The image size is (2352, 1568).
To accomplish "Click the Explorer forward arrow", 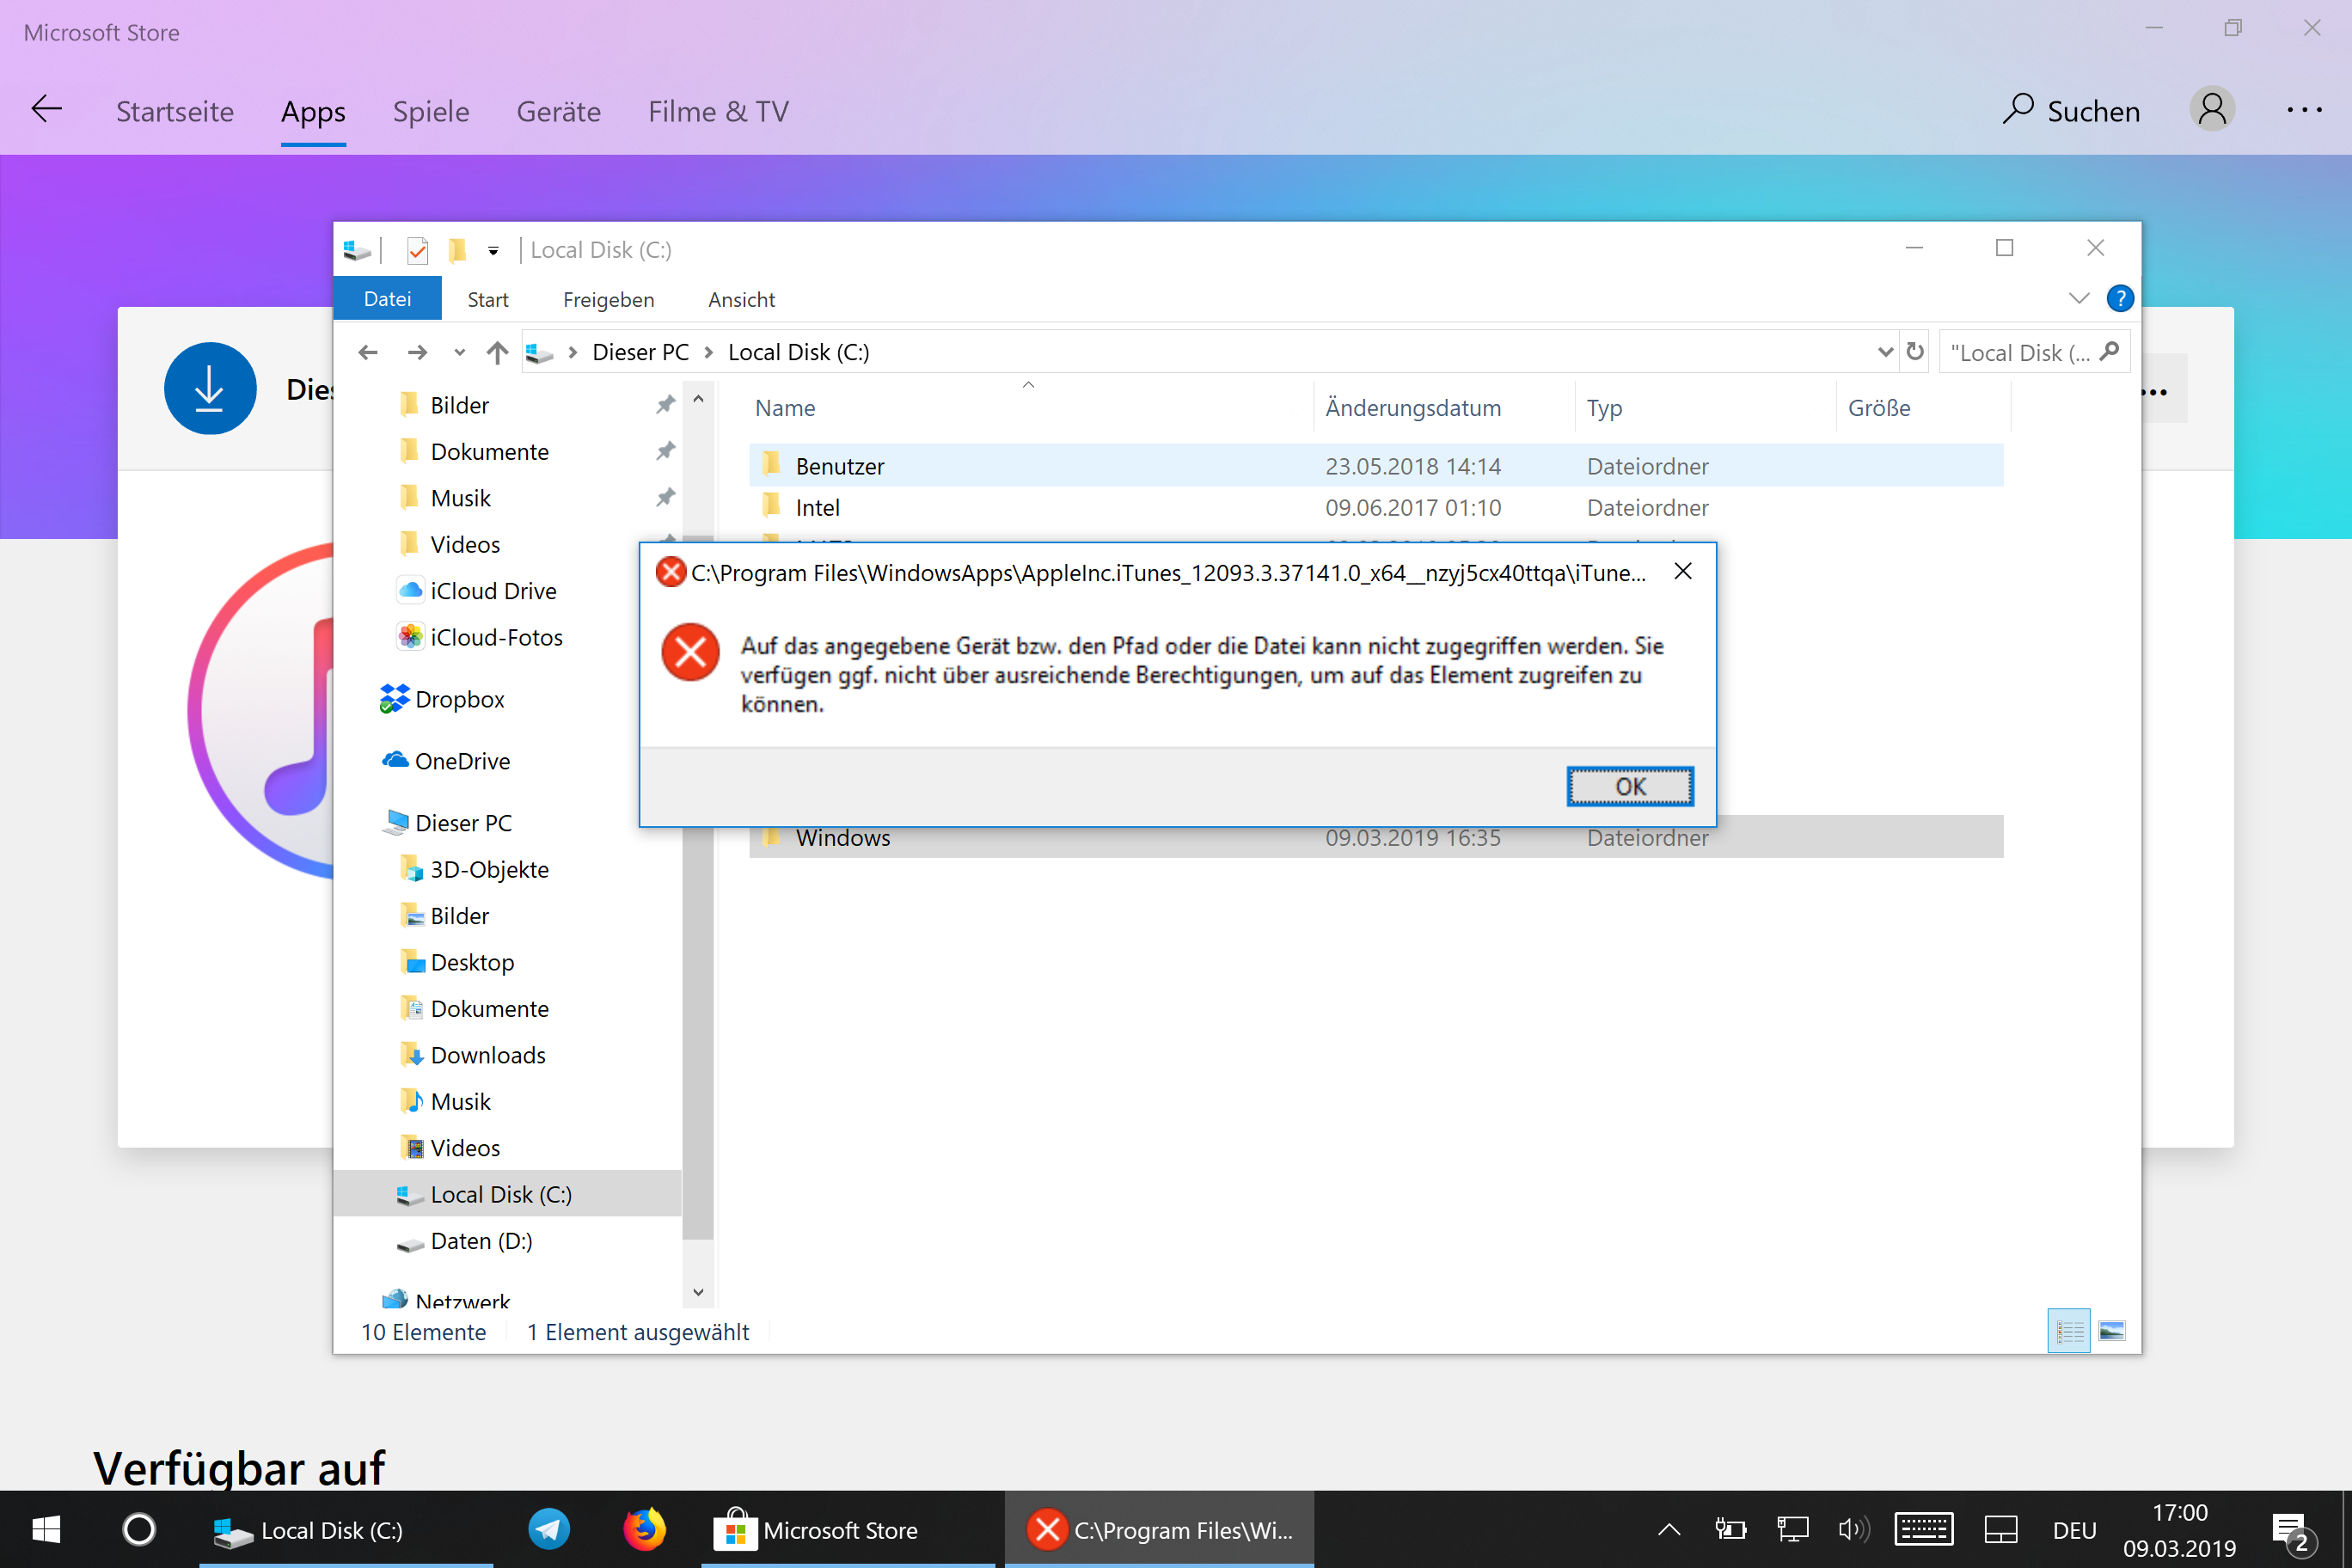I will [x=417, y=352].
